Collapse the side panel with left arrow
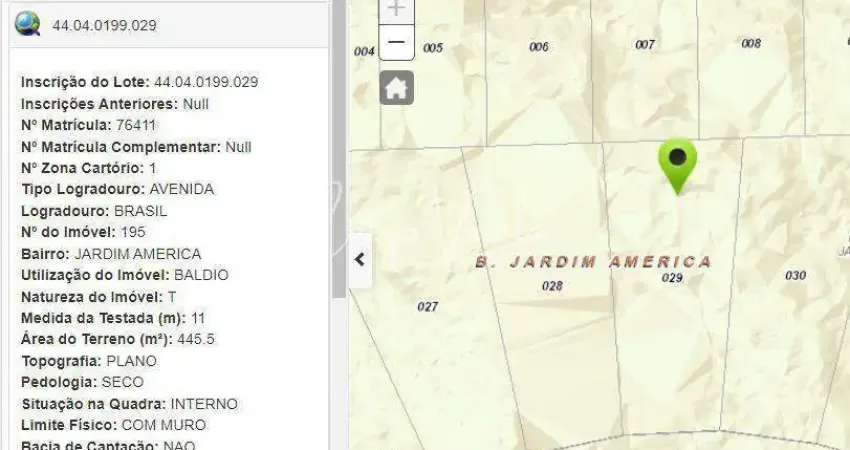 click(x=360, y=259)
